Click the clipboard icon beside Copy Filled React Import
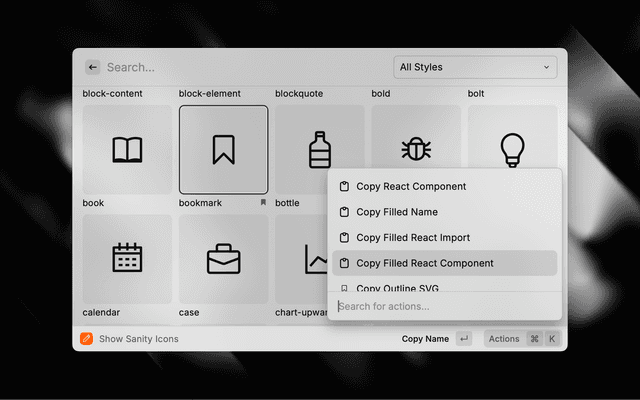 click(344, 238)
